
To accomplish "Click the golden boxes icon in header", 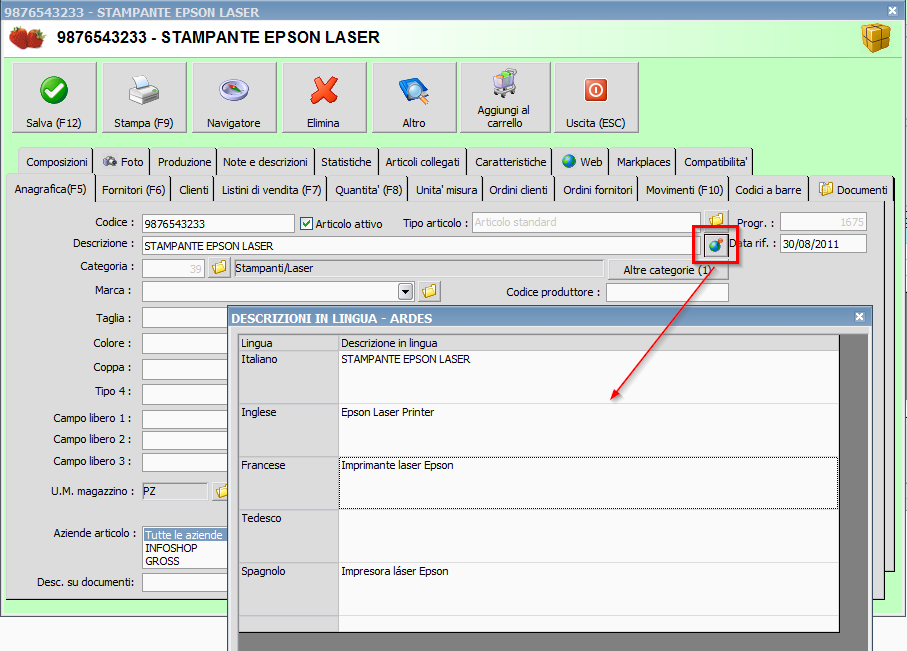I will (x=876, y=38).
